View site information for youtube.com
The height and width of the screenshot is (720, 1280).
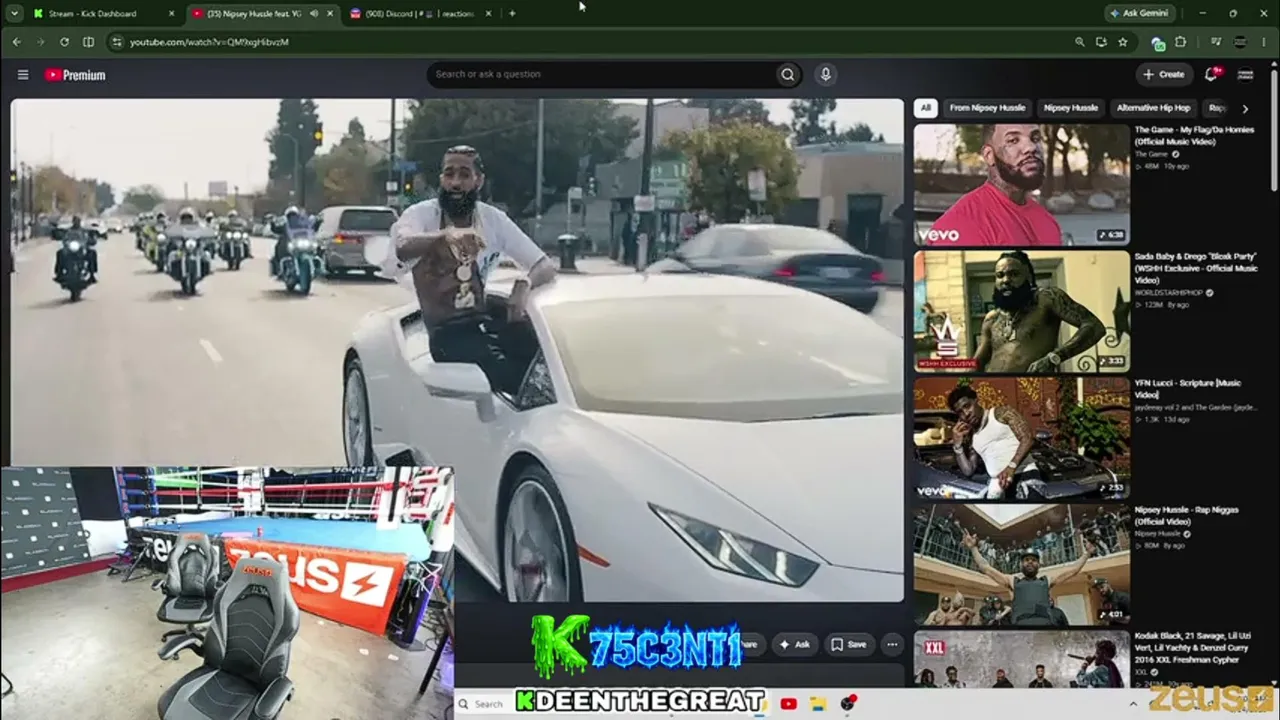[116, 42]
